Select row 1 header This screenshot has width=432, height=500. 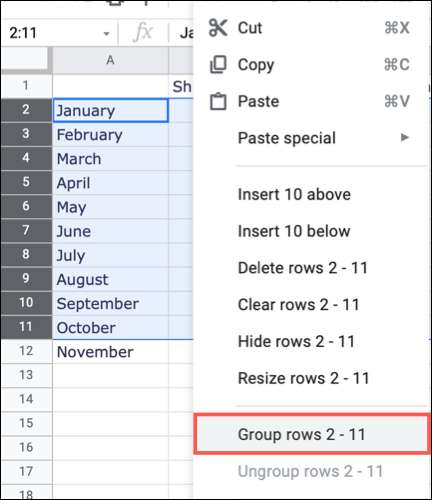tap(26, 86)
